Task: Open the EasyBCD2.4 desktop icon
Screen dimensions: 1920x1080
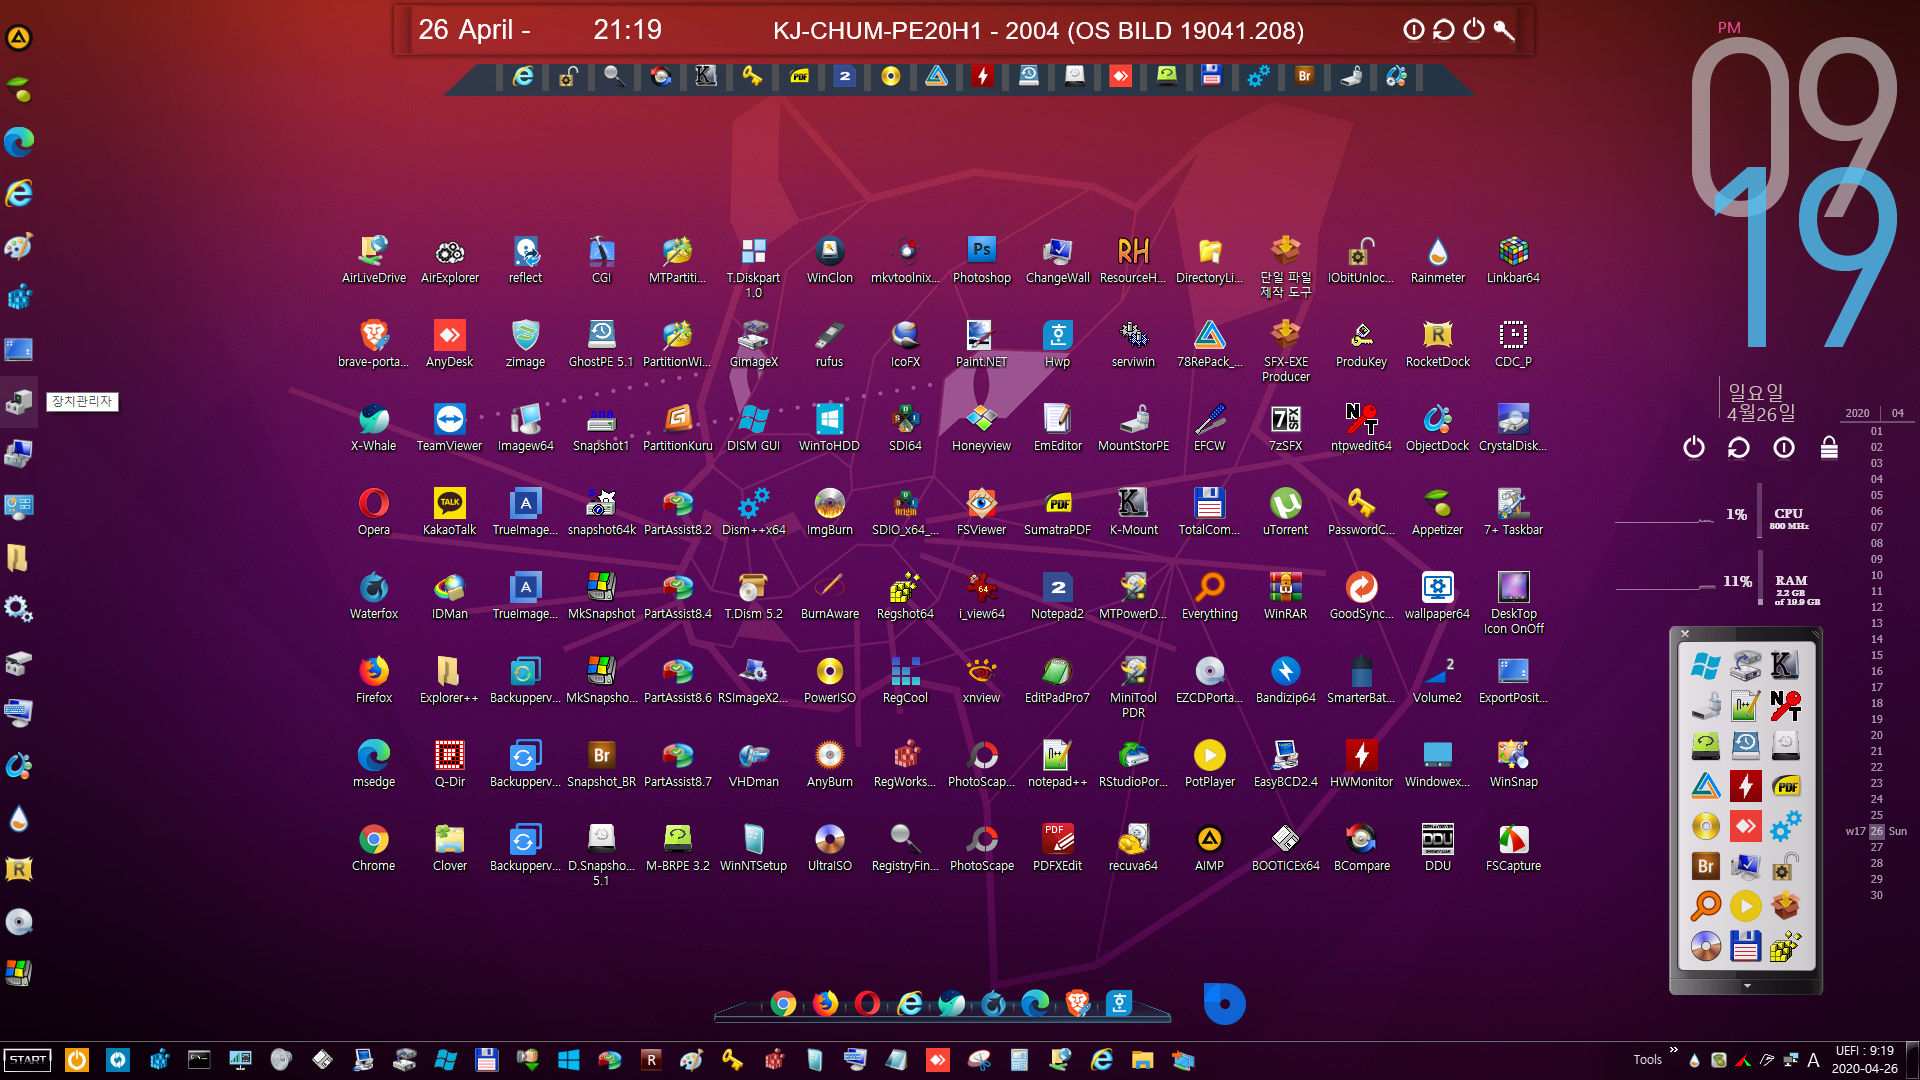Action: point(1285,765)
